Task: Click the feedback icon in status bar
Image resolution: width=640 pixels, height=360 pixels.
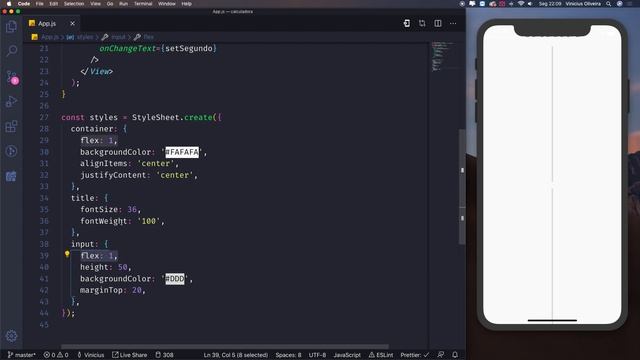Action: pos(440,355)
